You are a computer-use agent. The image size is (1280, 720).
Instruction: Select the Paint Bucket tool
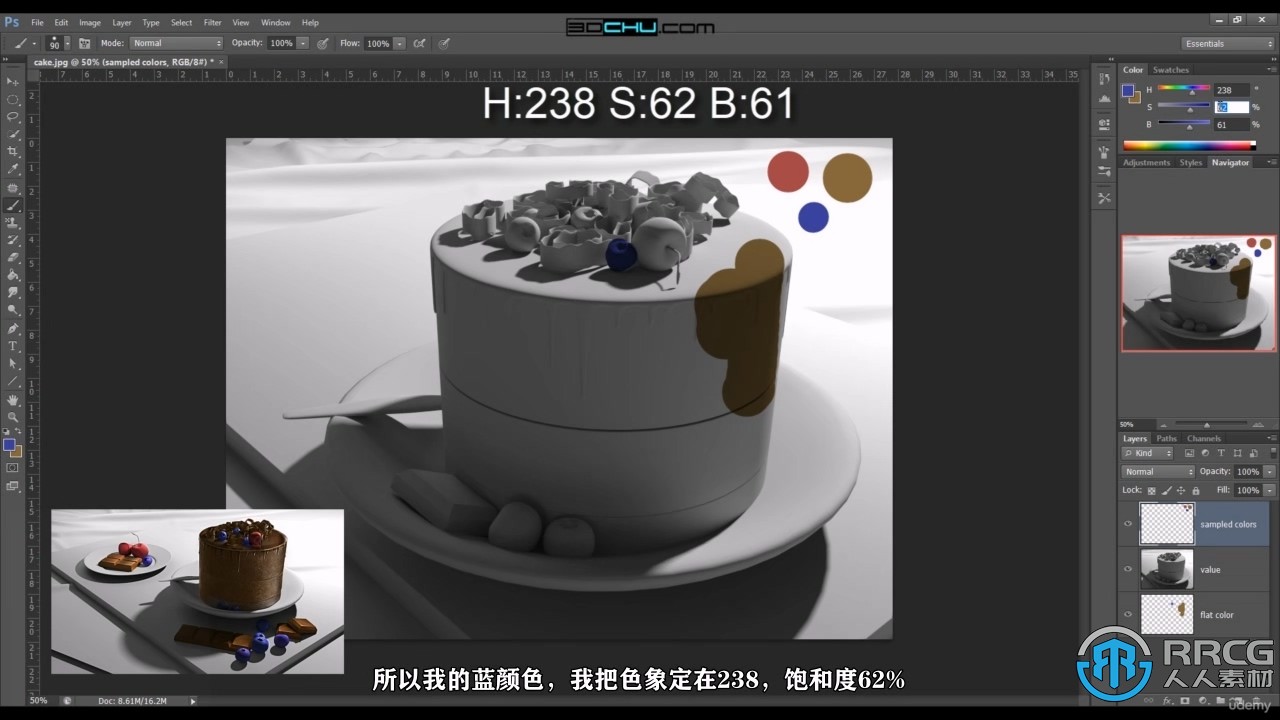tap(13, 275)
